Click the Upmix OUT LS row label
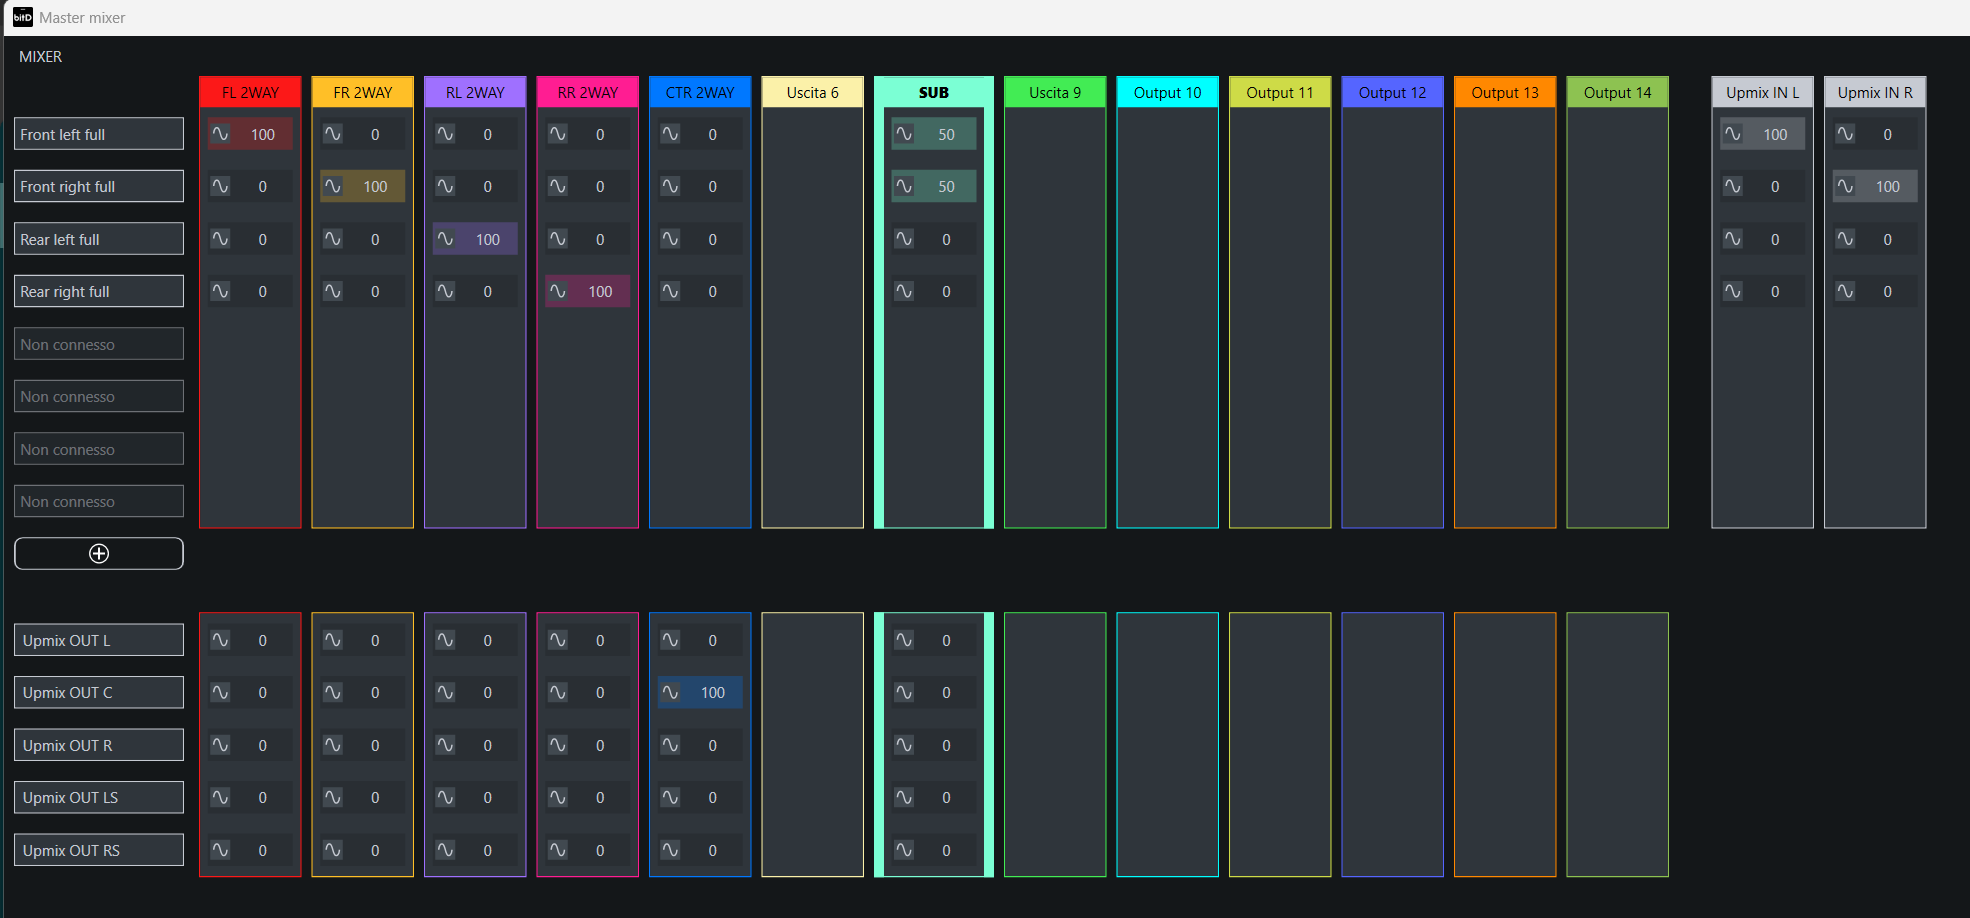The height and width of the screenshot is (918, 1970). [x=99, y=797]
